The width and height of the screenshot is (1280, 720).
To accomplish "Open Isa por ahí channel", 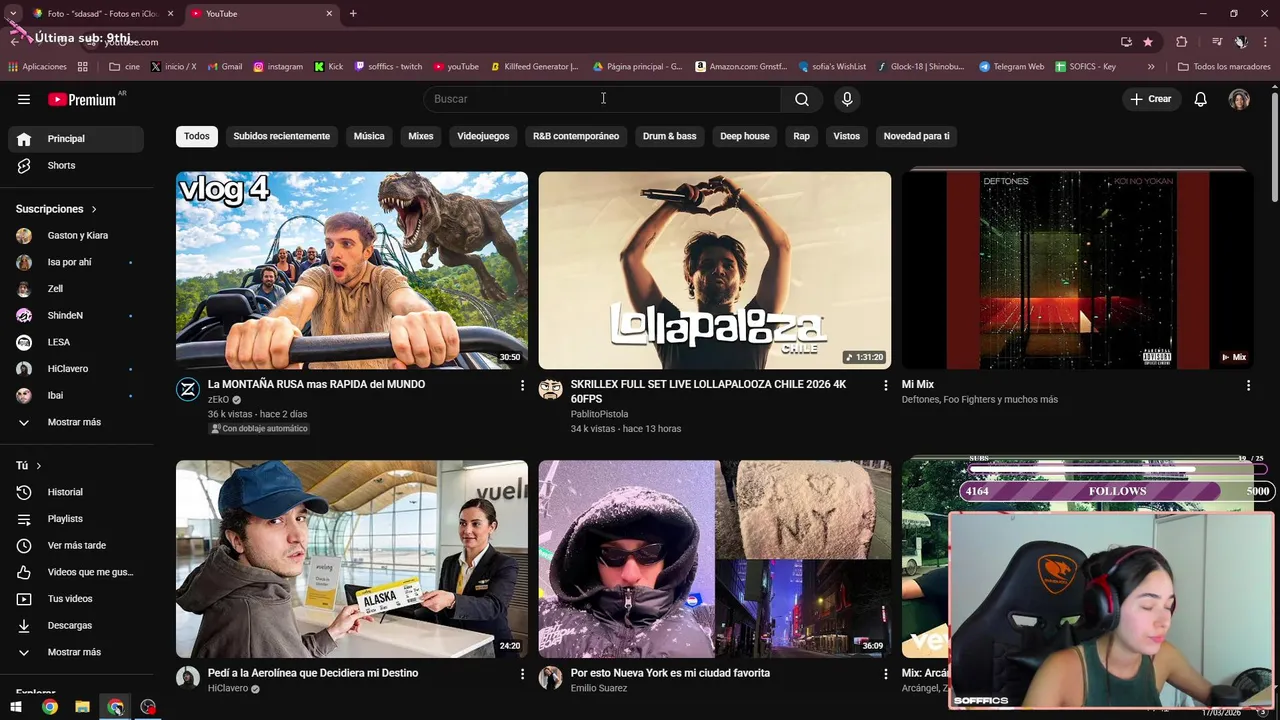I will 76,262.
